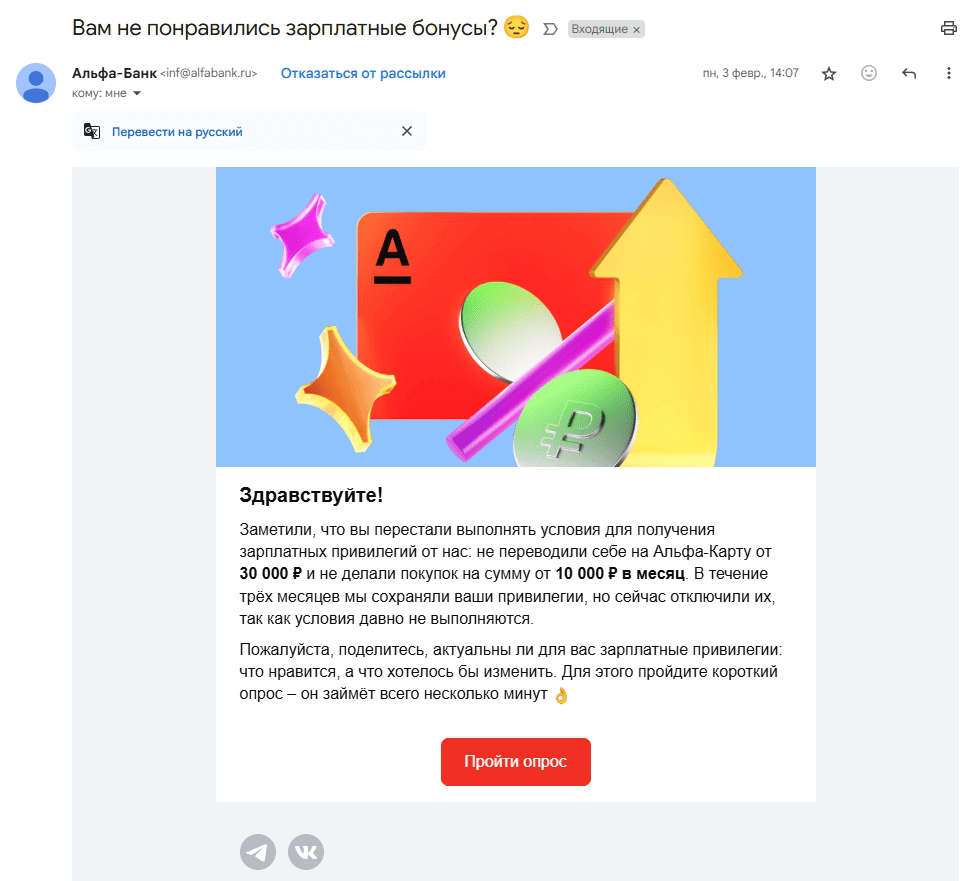Open the Telegram social icon

click(257, 851)
